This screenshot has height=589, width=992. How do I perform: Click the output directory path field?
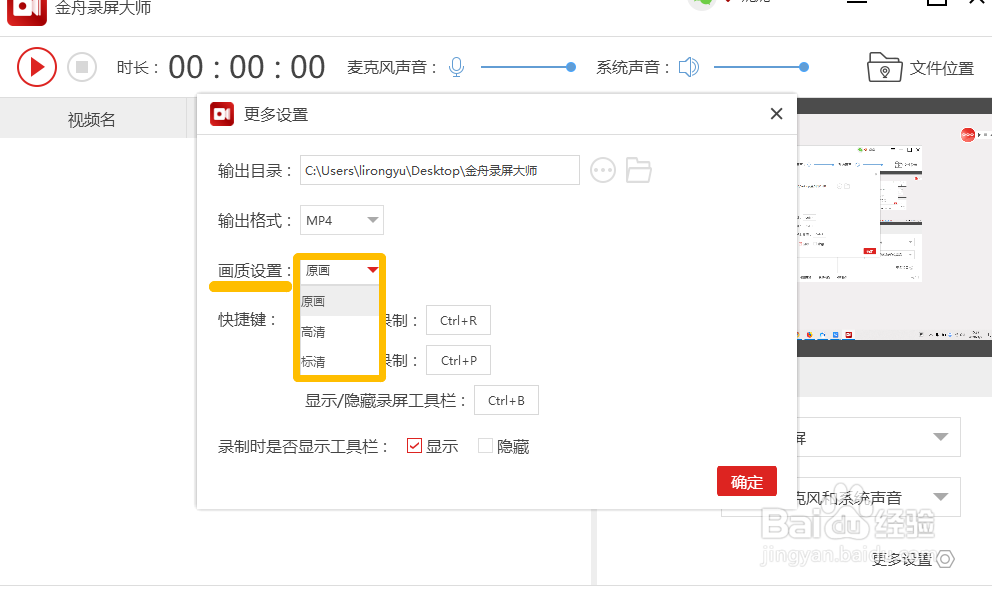pyautogui.click(x=440, y=170)
